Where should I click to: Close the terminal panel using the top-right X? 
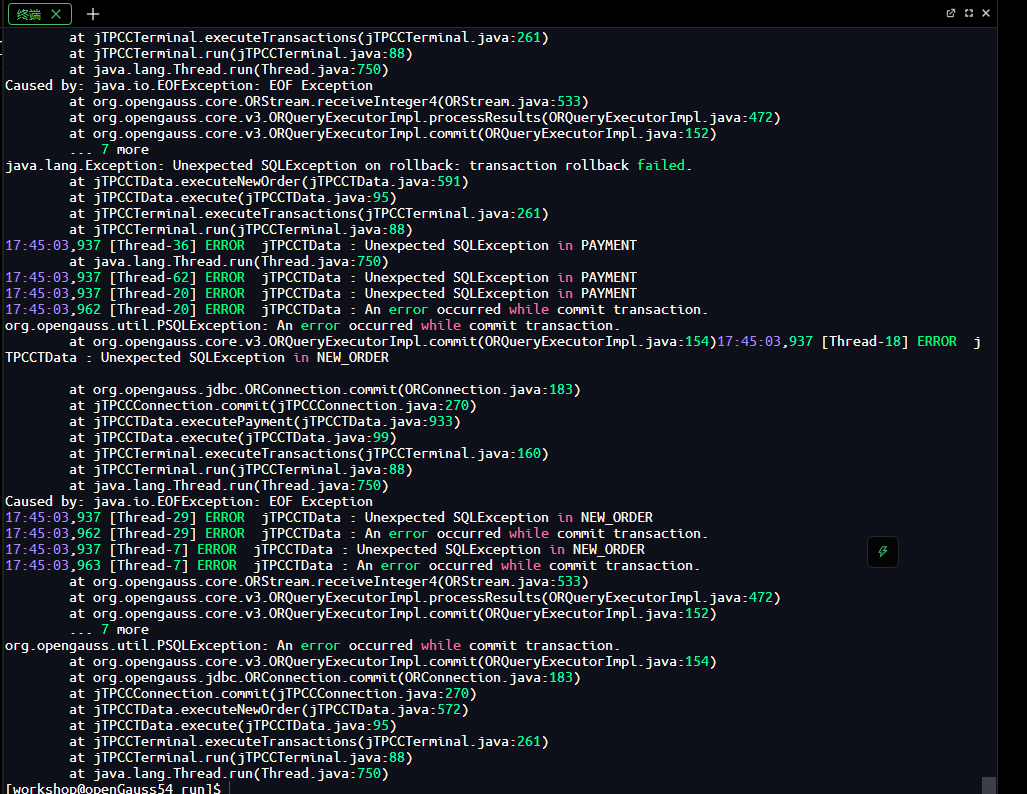(x=986, y=13)
